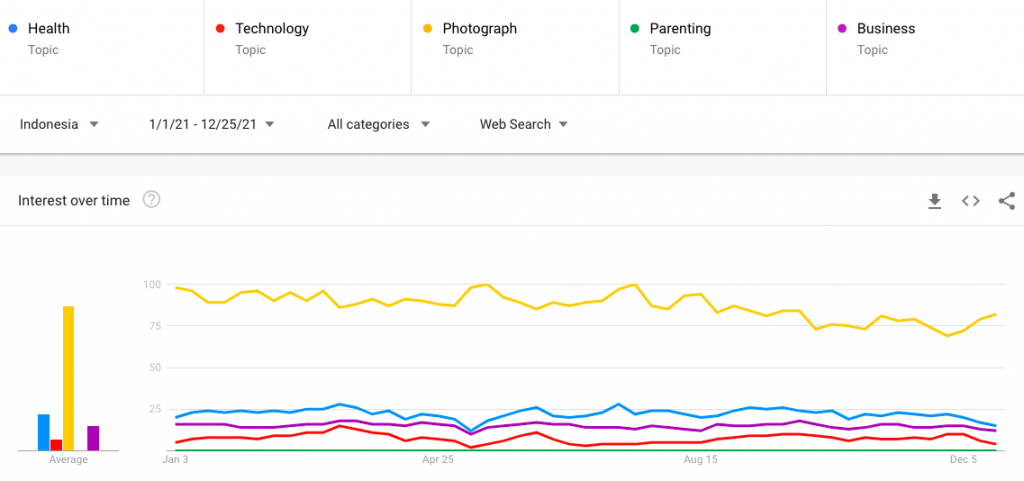The height and width of the screenshot is (481, 1024).
Task: Click the share icon
Action: pyautogui.click(x=1006, y=201)
